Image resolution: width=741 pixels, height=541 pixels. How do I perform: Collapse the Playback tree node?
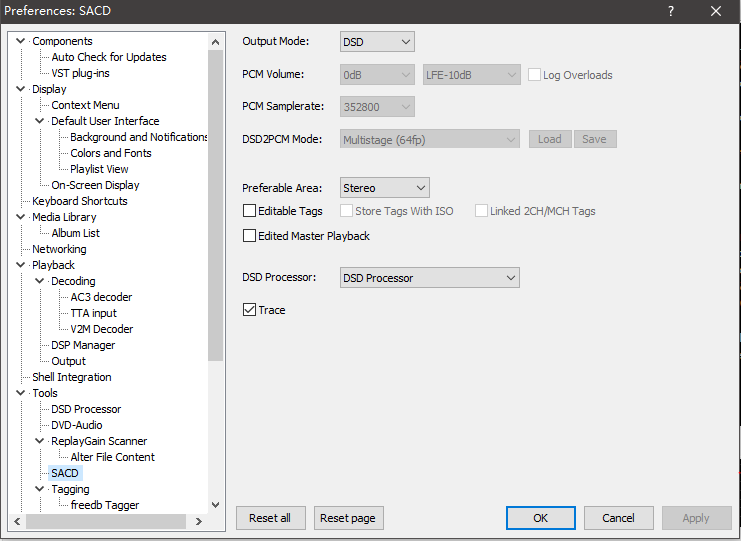pyautogui.click(x=22, y=265)
